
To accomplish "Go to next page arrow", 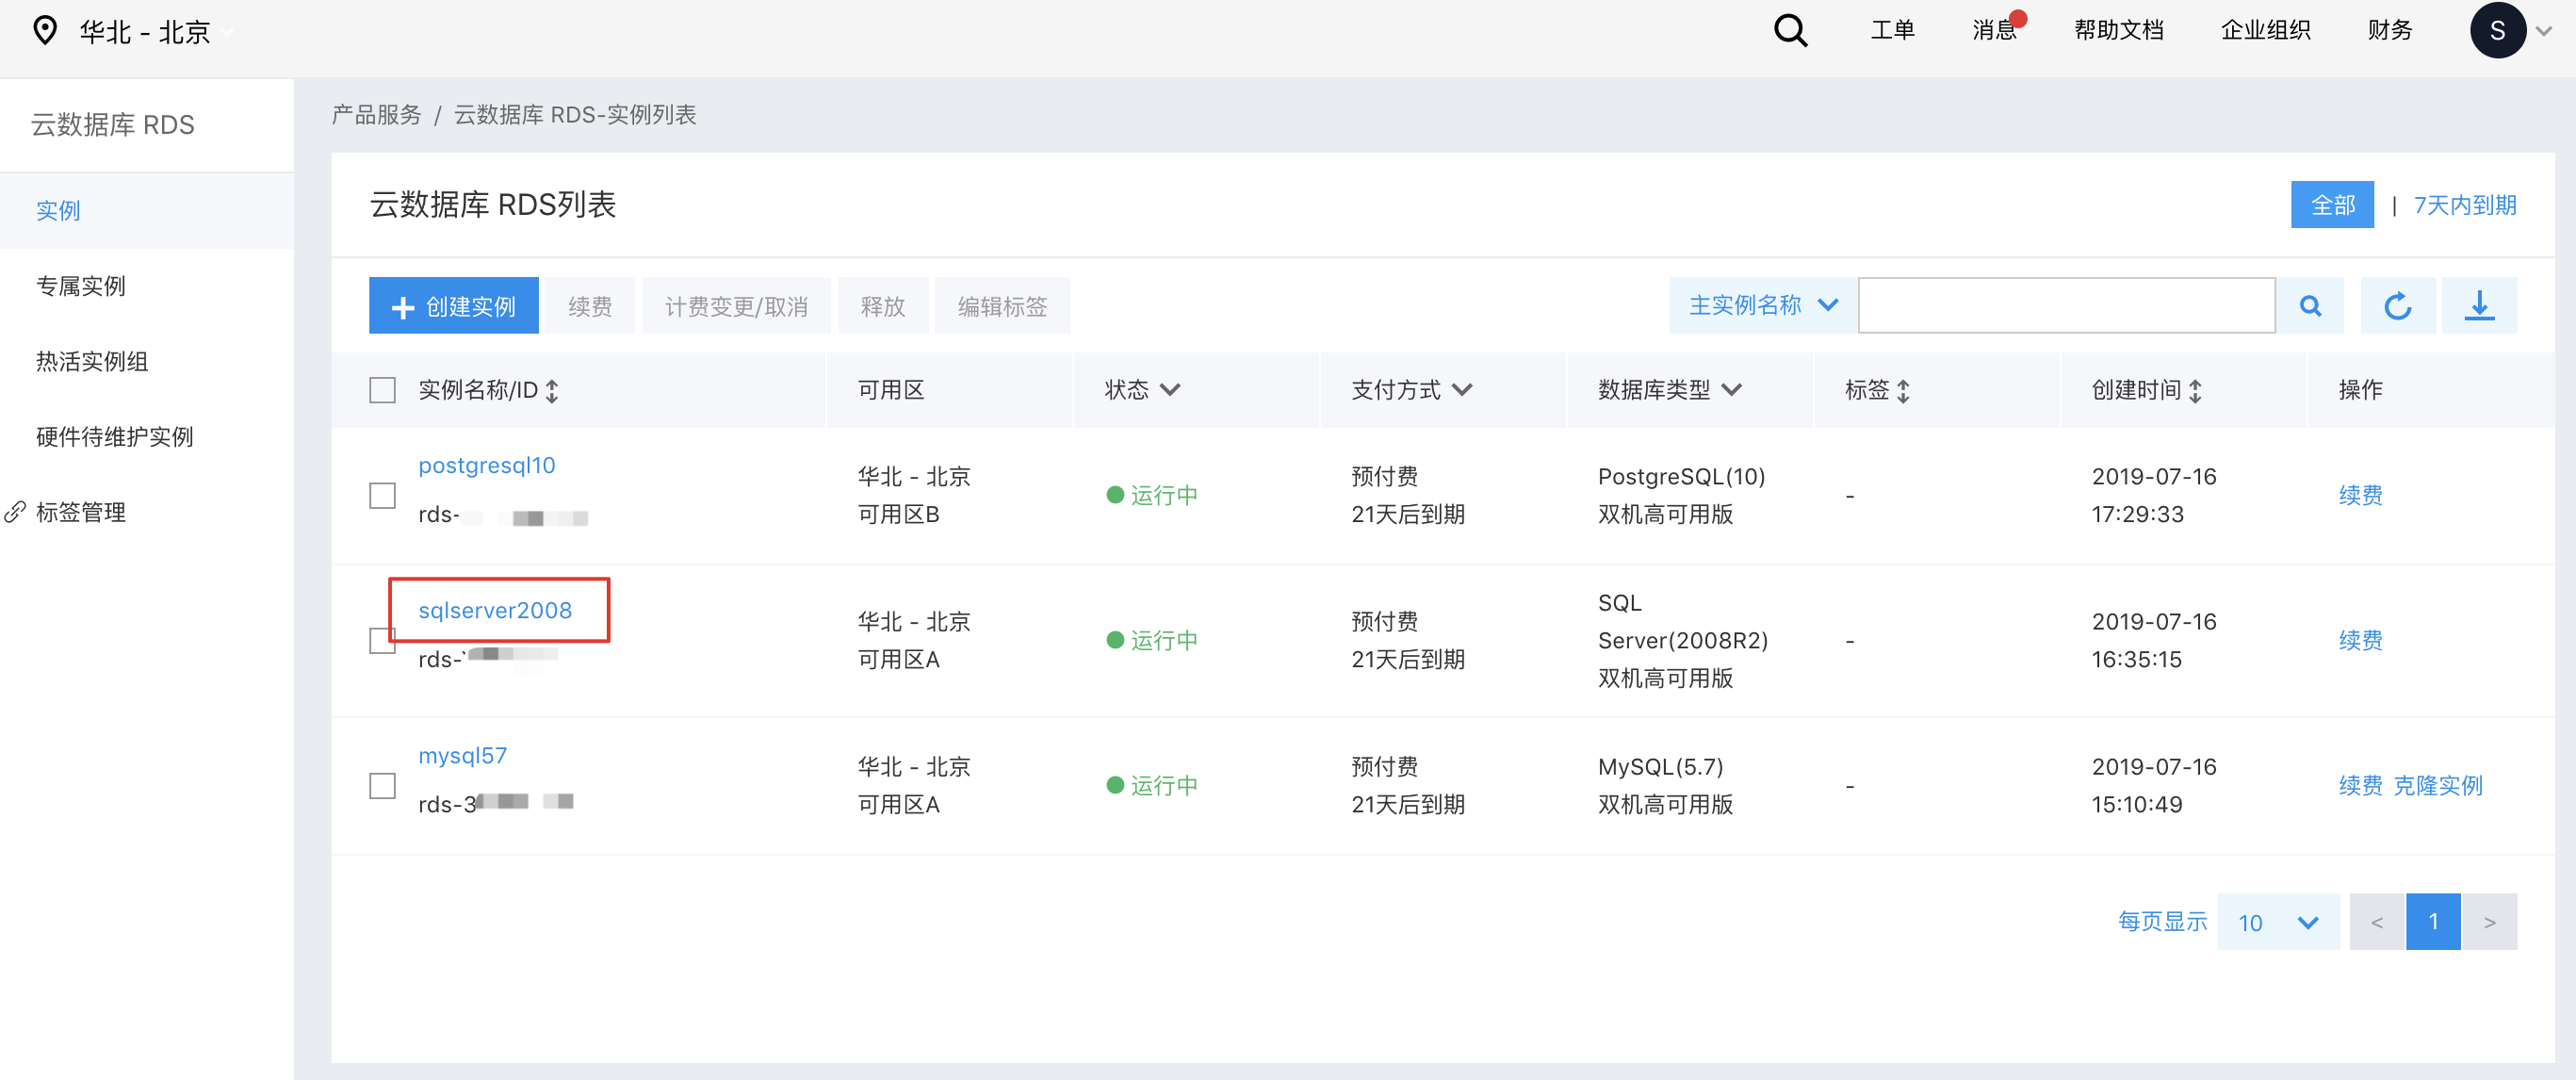I will click(x=2489, y=922).
